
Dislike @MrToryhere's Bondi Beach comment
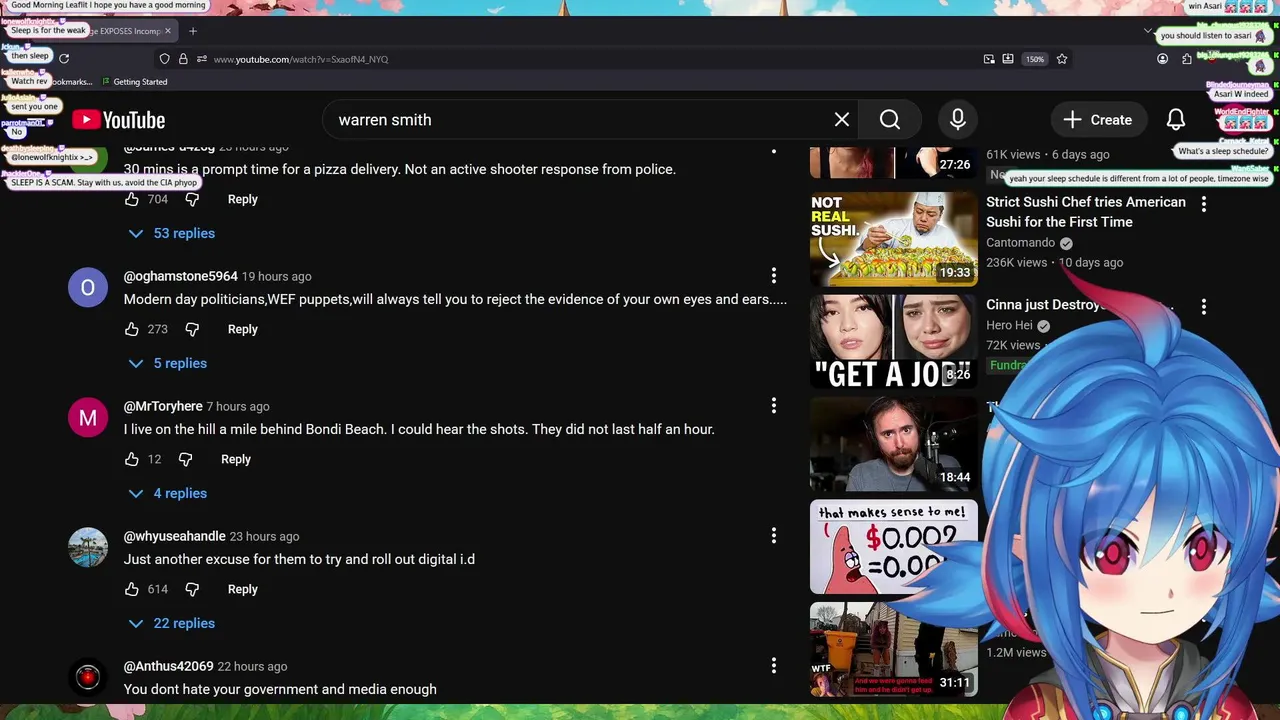(185, 459)
